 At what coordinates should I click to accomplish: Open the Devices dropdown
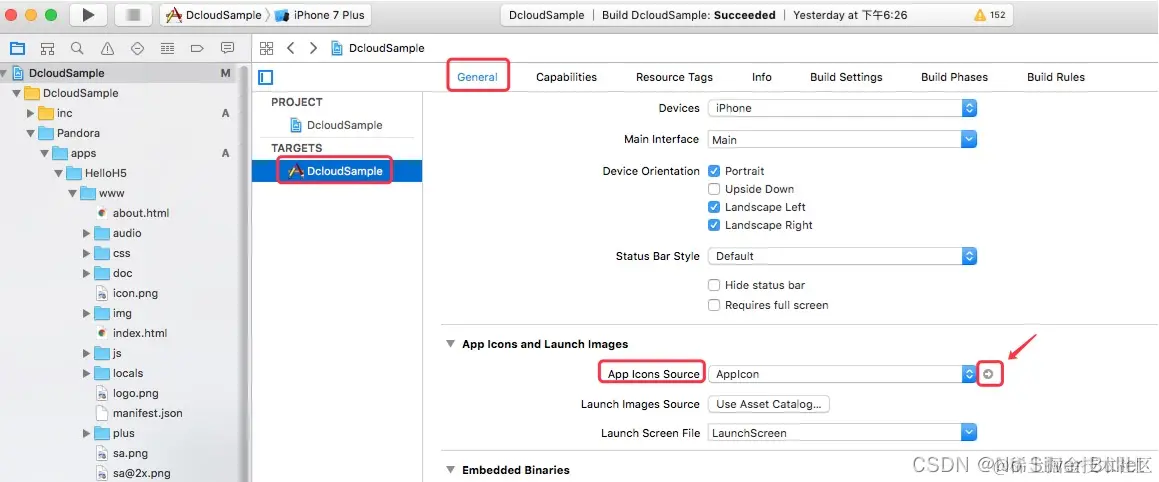point(842,108)
